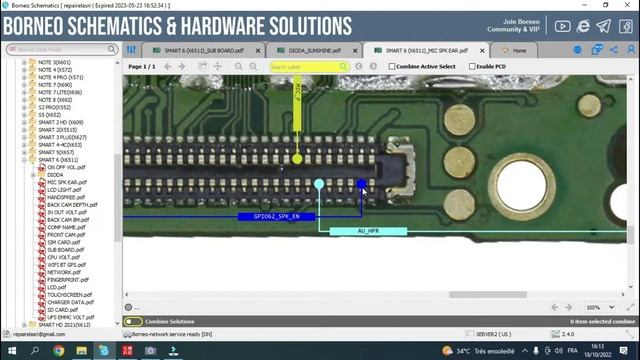This screenshot has width=640, height=360.
Task: Click the globe icon right of the tabs
Action: [578, 50]
